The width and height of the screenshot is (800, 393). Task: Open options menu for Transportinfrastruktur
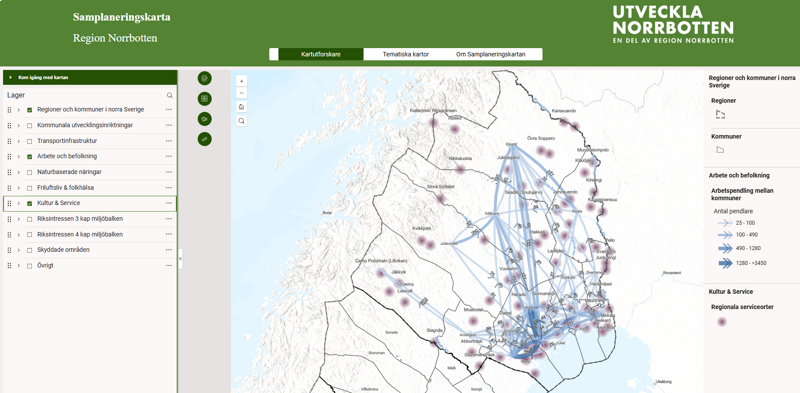click(169, 141)
